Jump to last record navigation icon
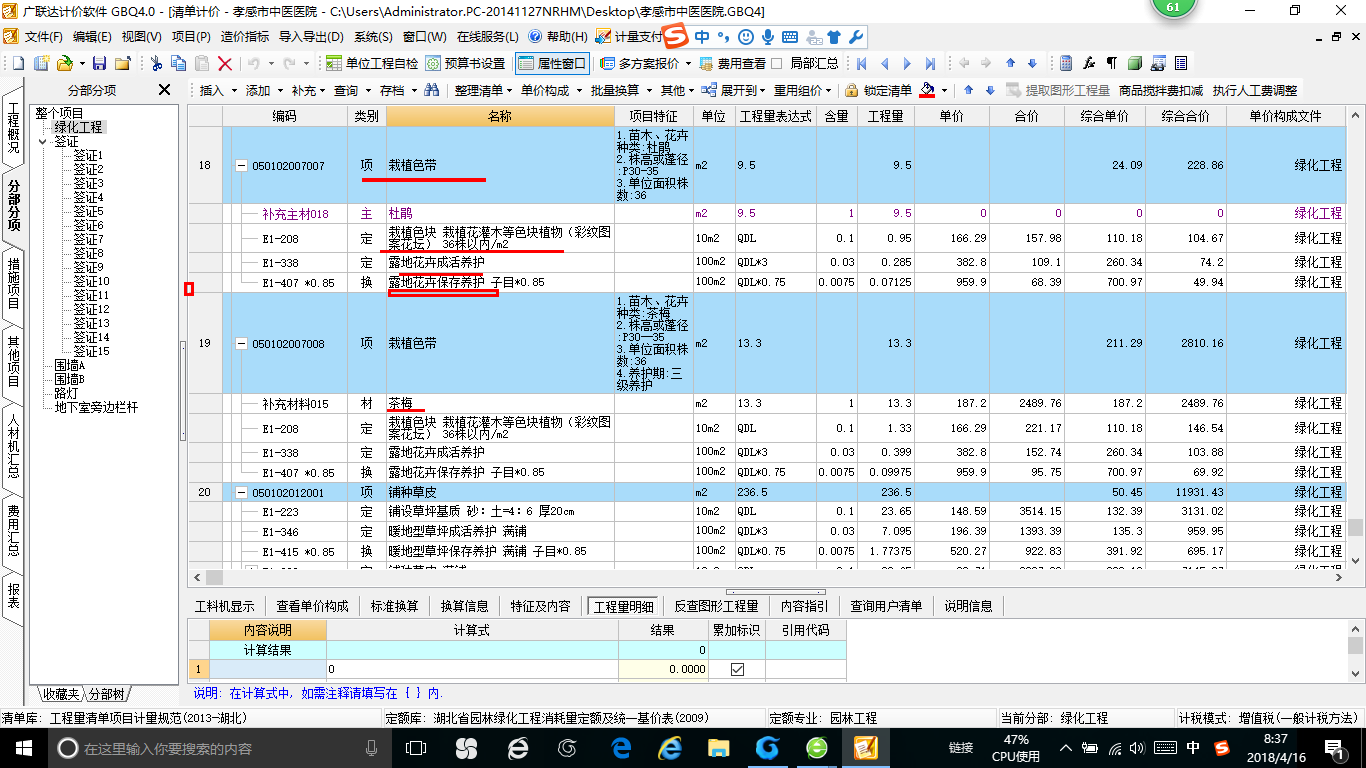Viewport: 1366px width, 768px height. coord(931,63)
